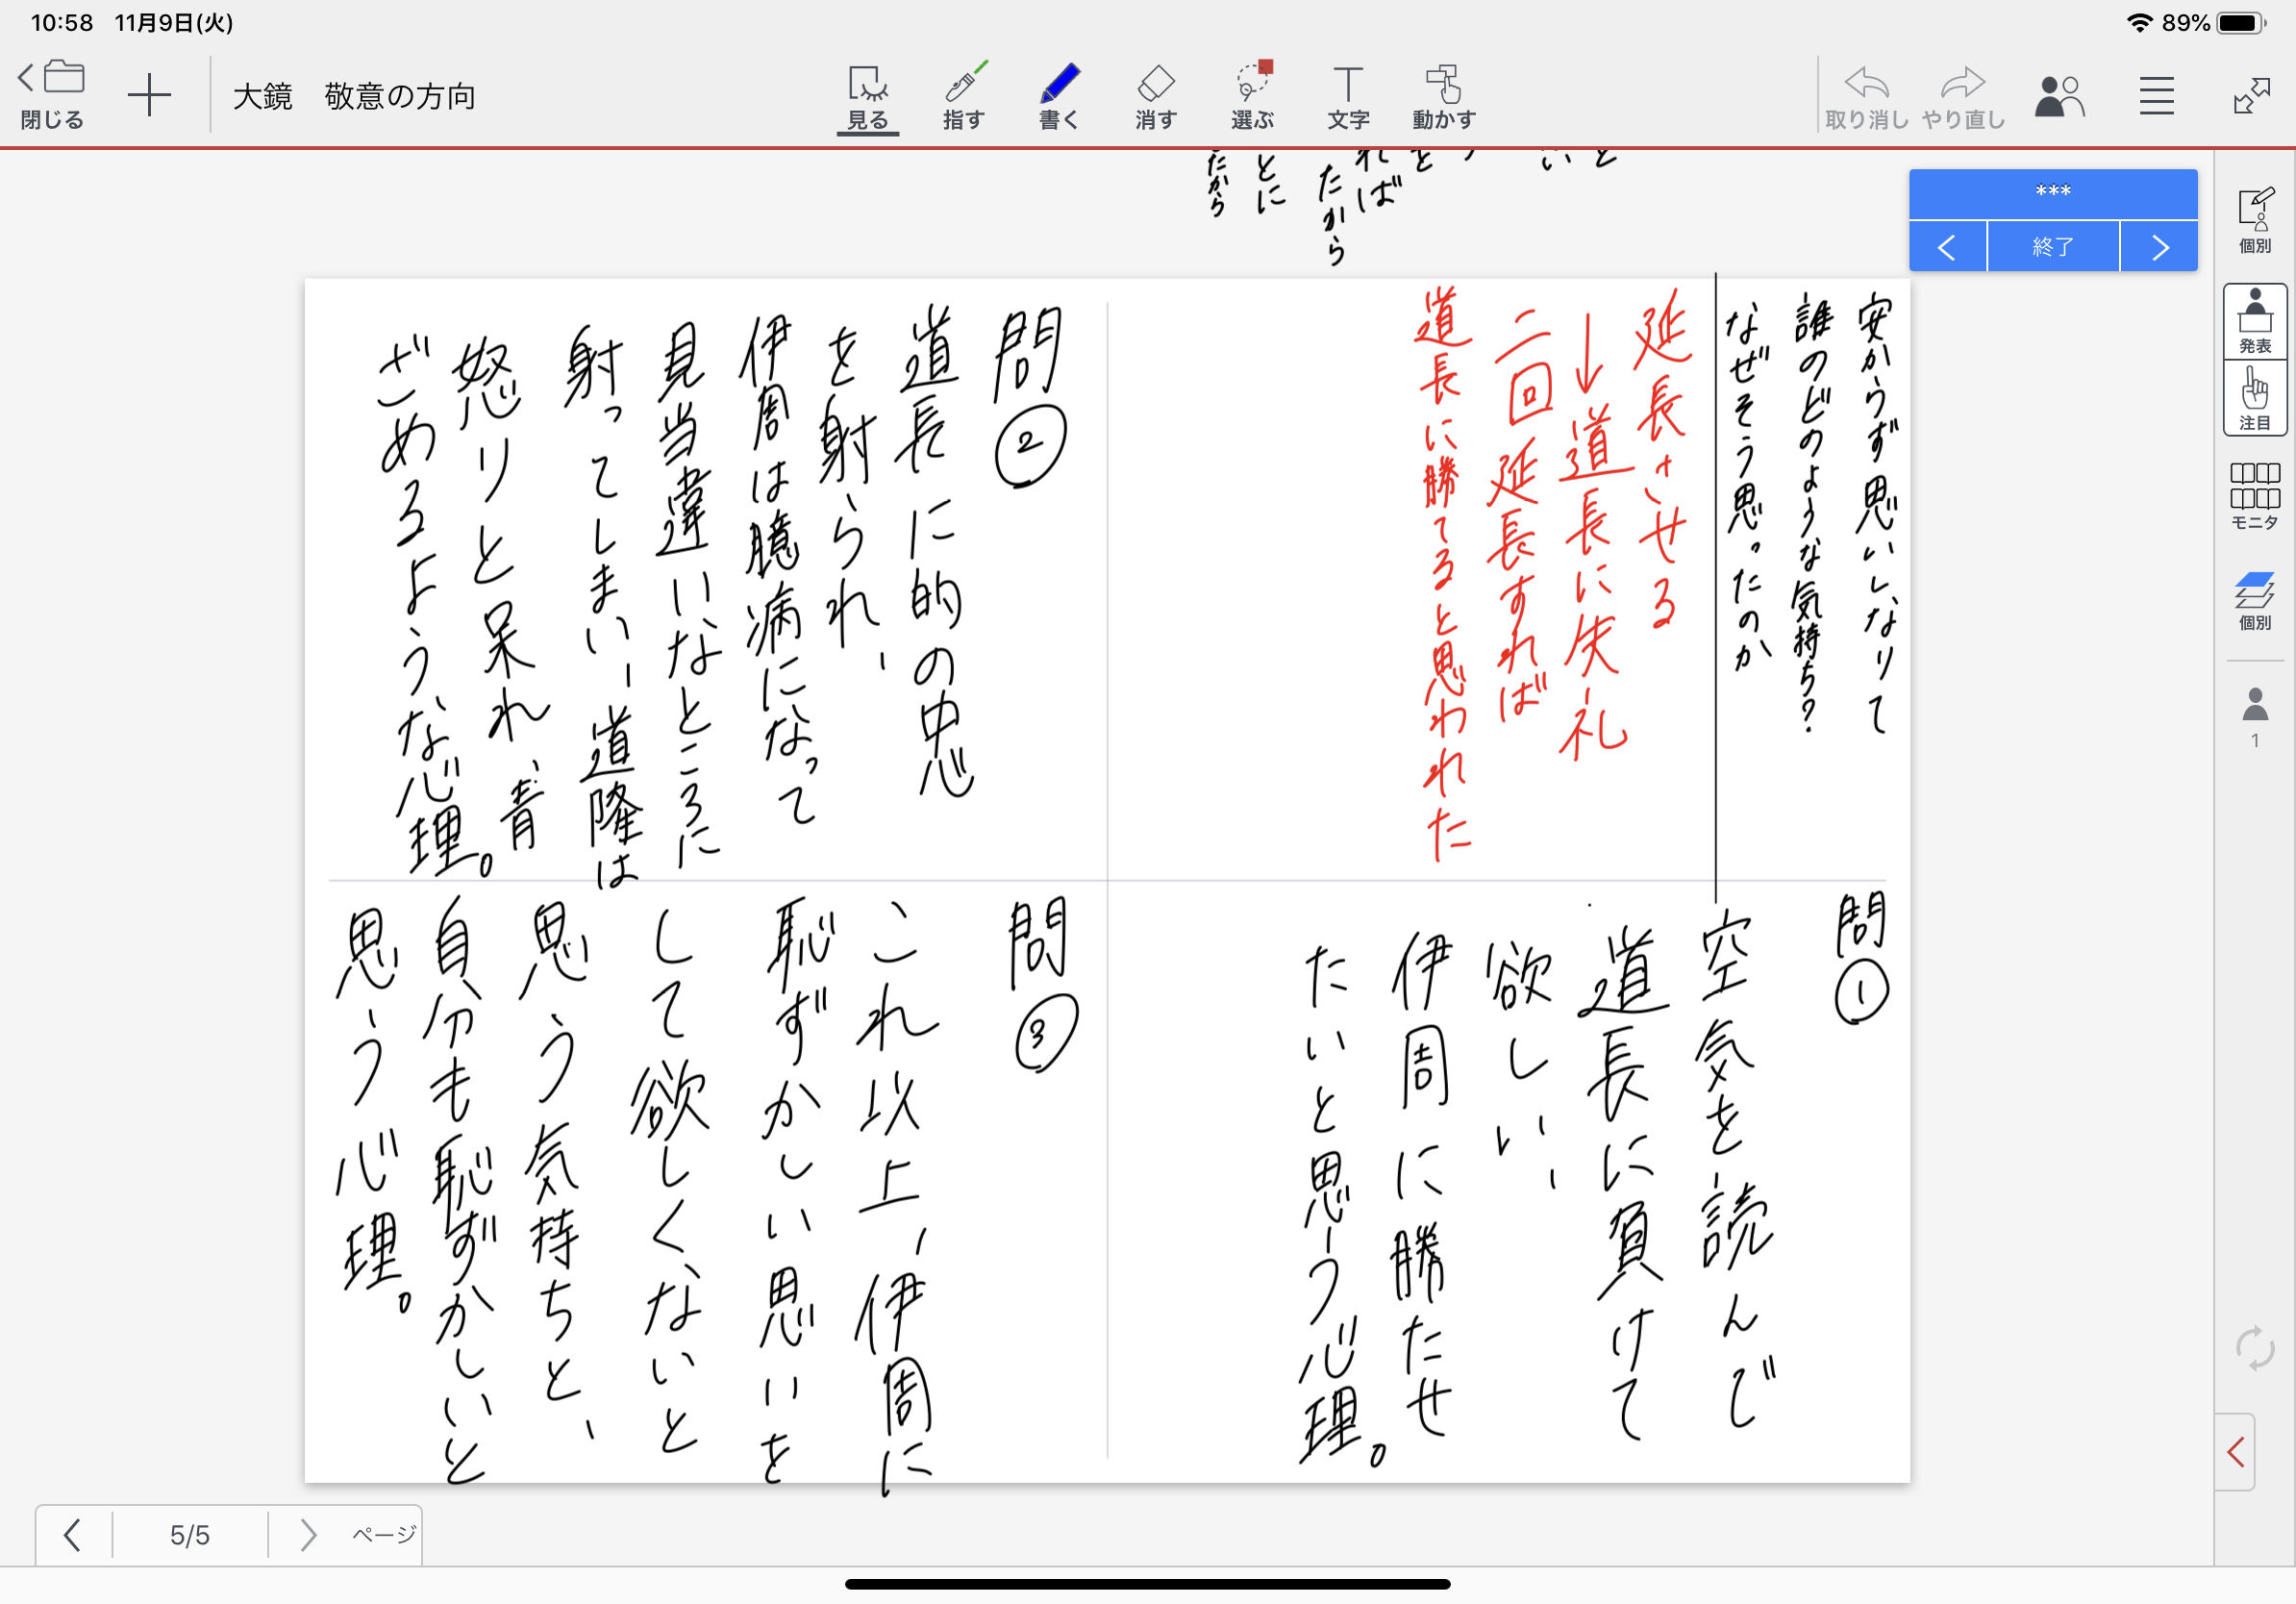Image resolution: width=2296 pixels, height=1604 pixels.
Task: Add a new page with plus icon
Action: click(150, 96)
